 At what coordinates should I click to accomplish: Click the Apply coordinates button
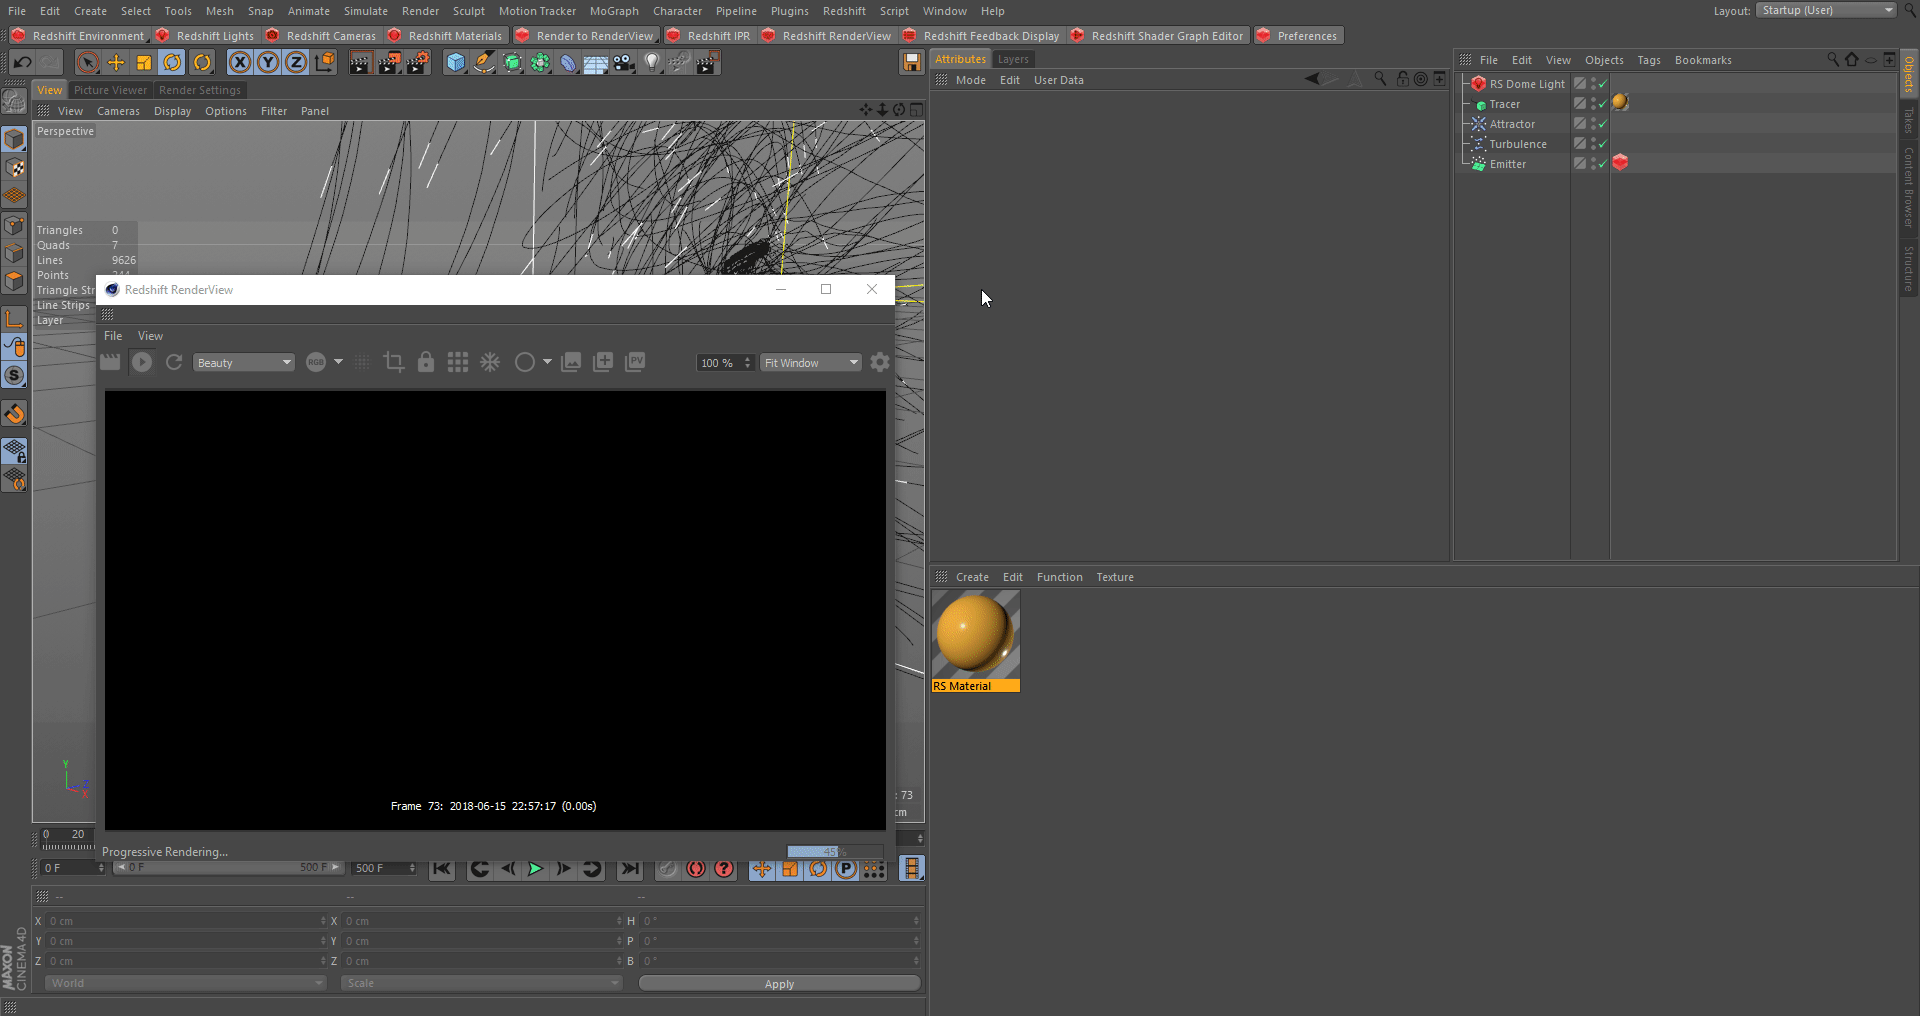(x=779, y=984)
